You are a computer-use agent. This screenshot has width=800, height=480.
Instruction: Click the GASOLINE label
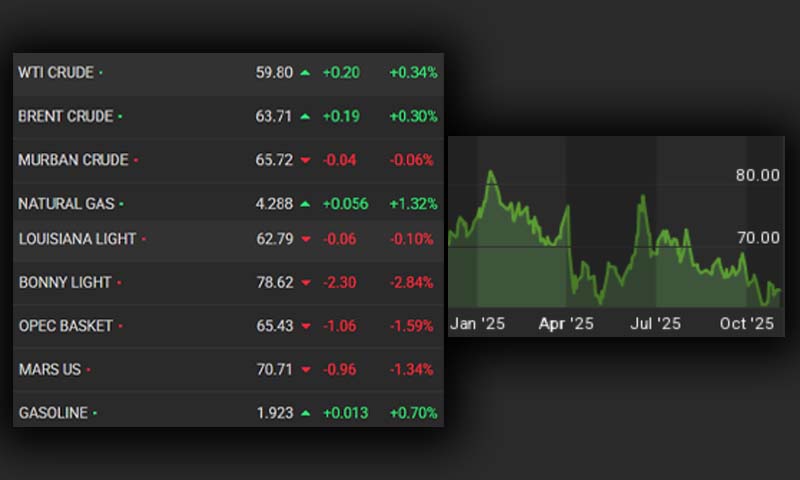coord(53,413)
